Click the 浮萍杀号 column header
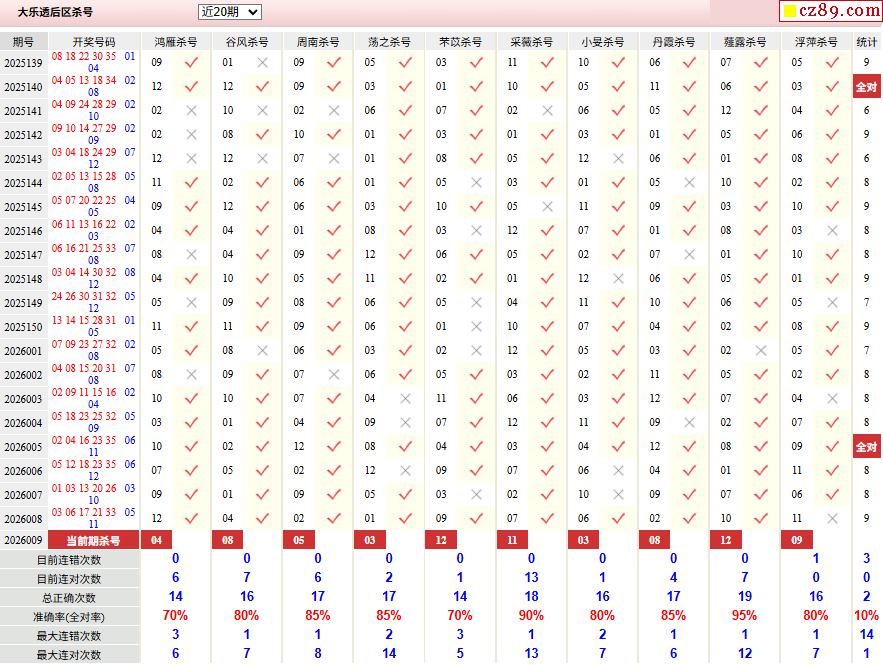The height and width of the screenshot is (665, 883). (816, 42)
